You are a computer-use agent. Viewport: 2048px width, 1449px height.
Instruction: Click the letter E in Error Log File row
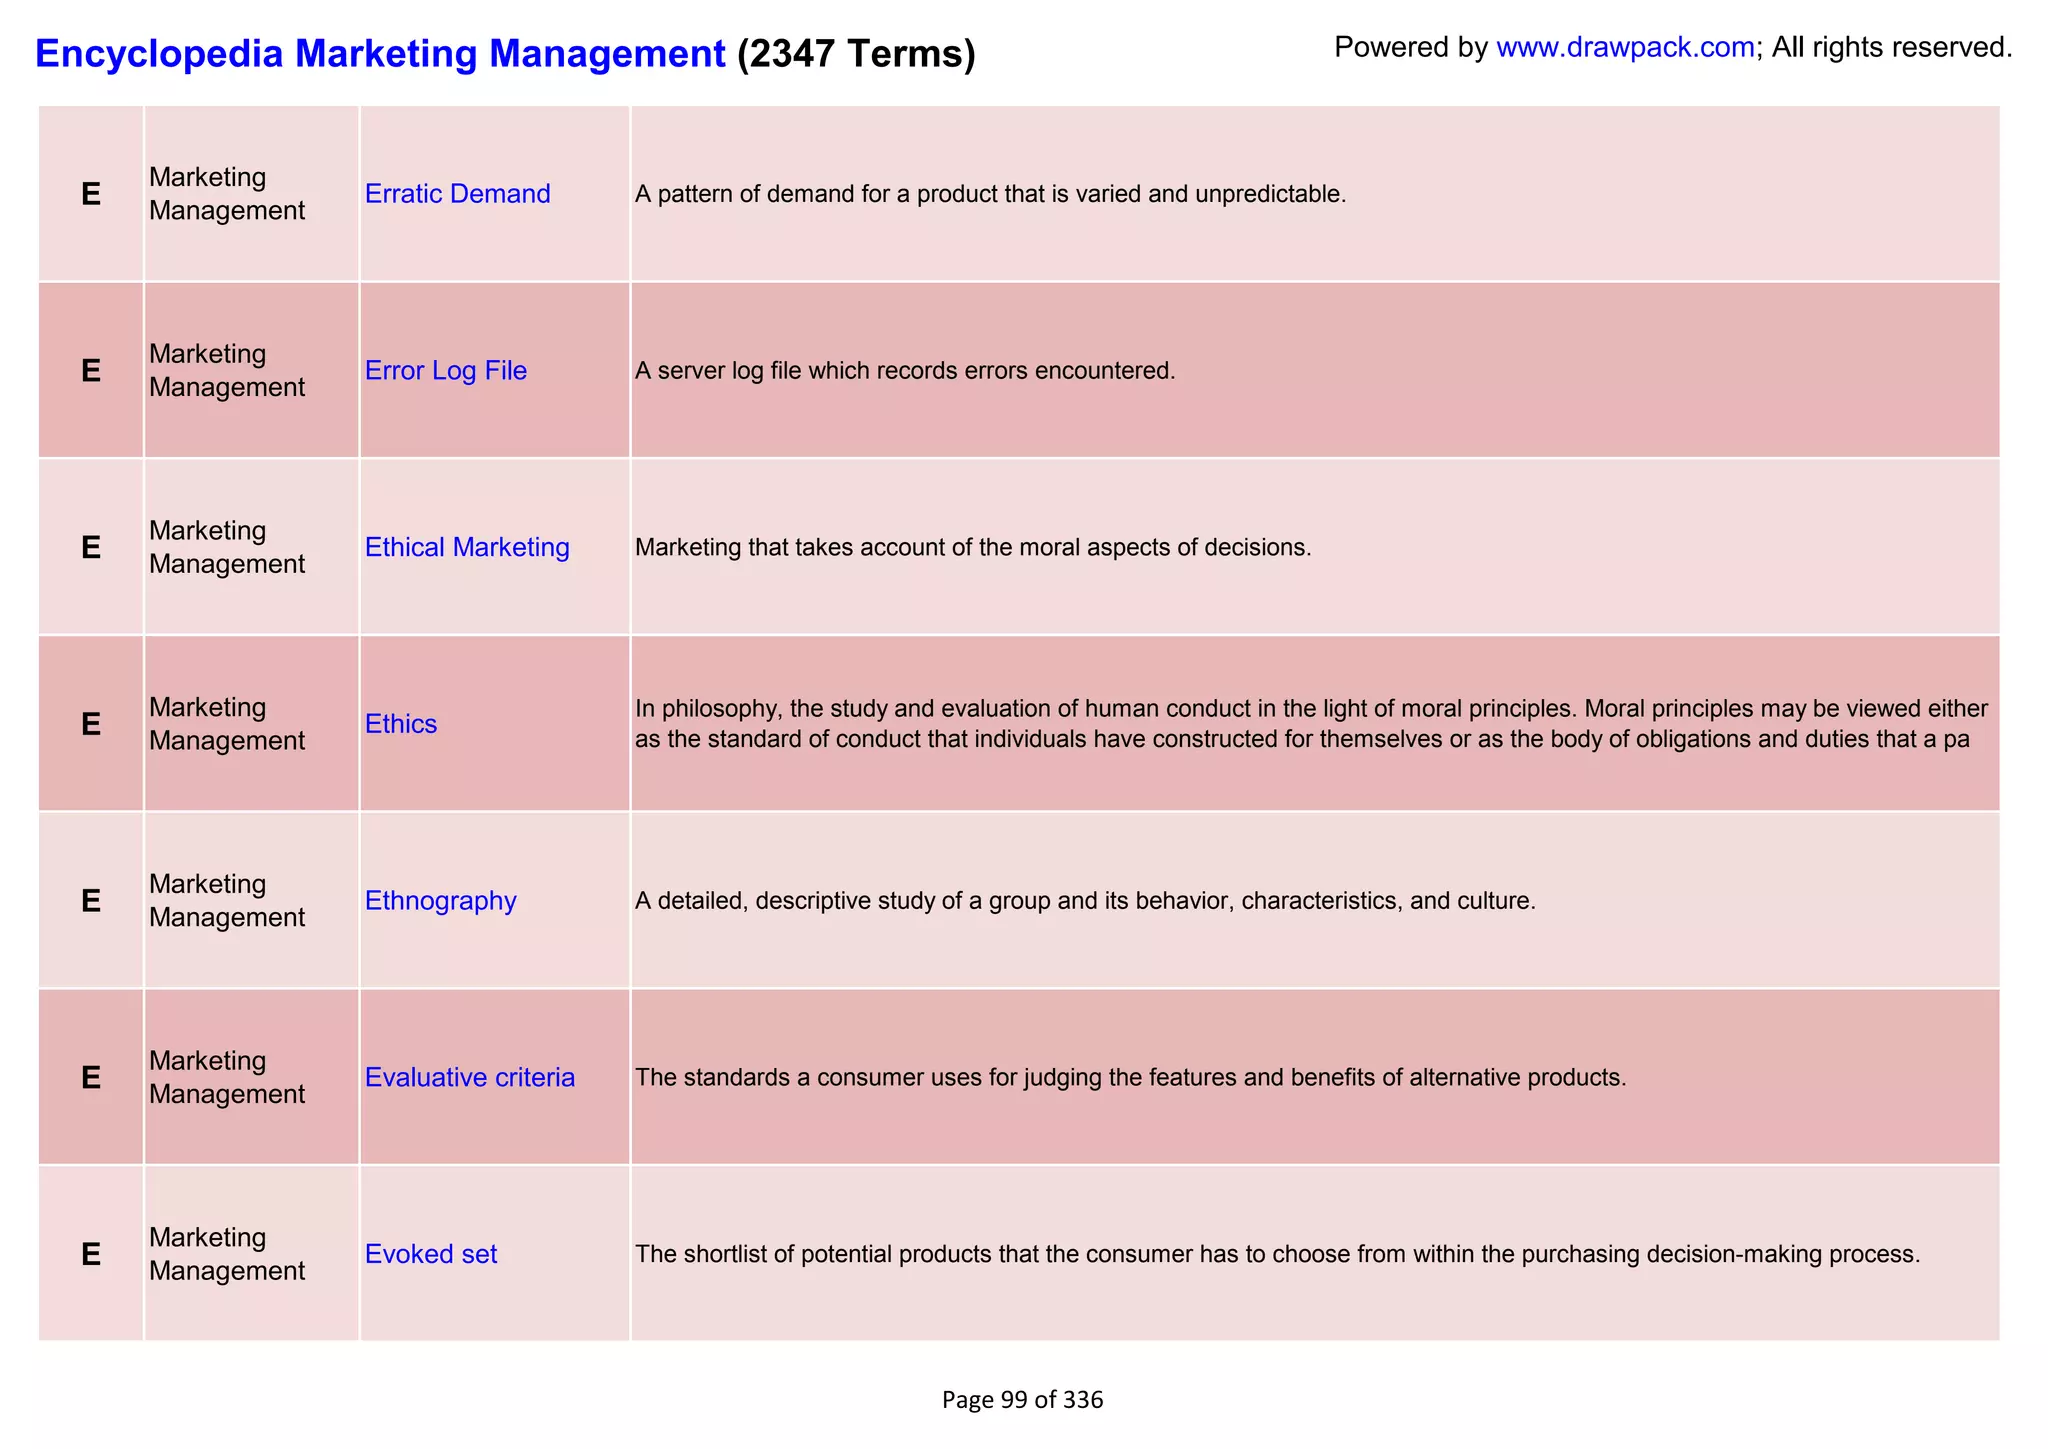(x=91, y=371)
